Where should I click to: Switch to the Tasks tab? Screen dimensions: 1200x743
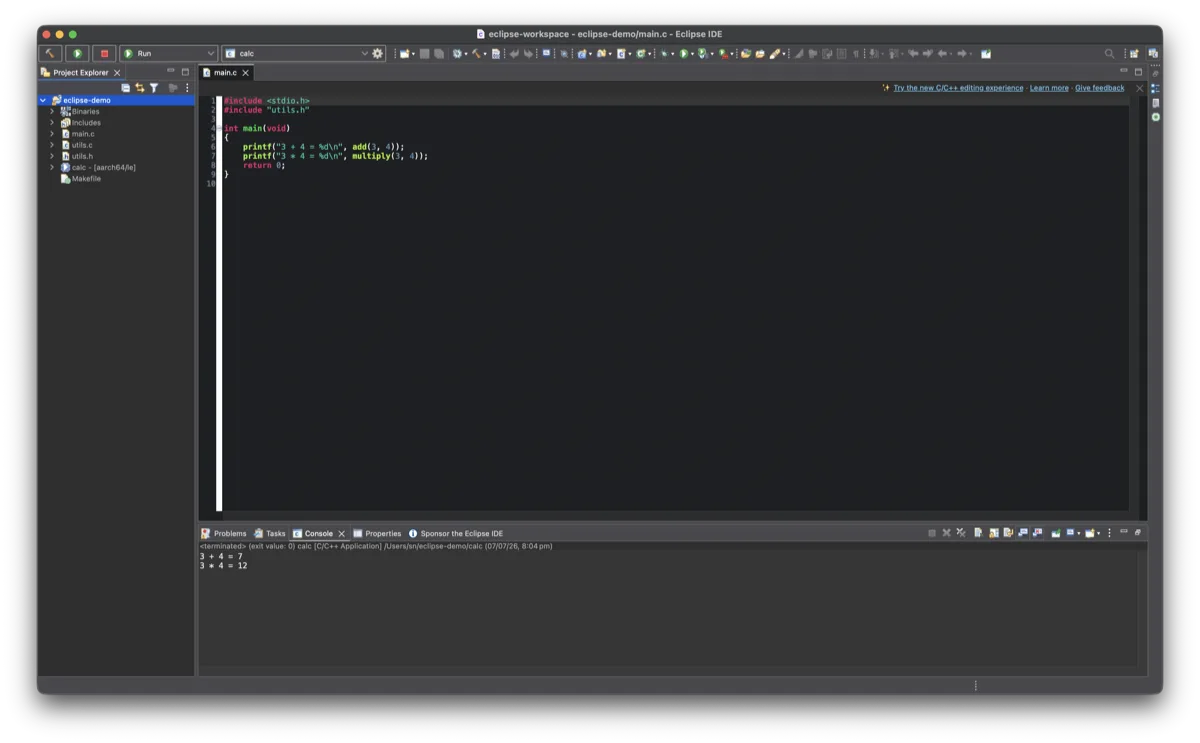coord(270,533)
